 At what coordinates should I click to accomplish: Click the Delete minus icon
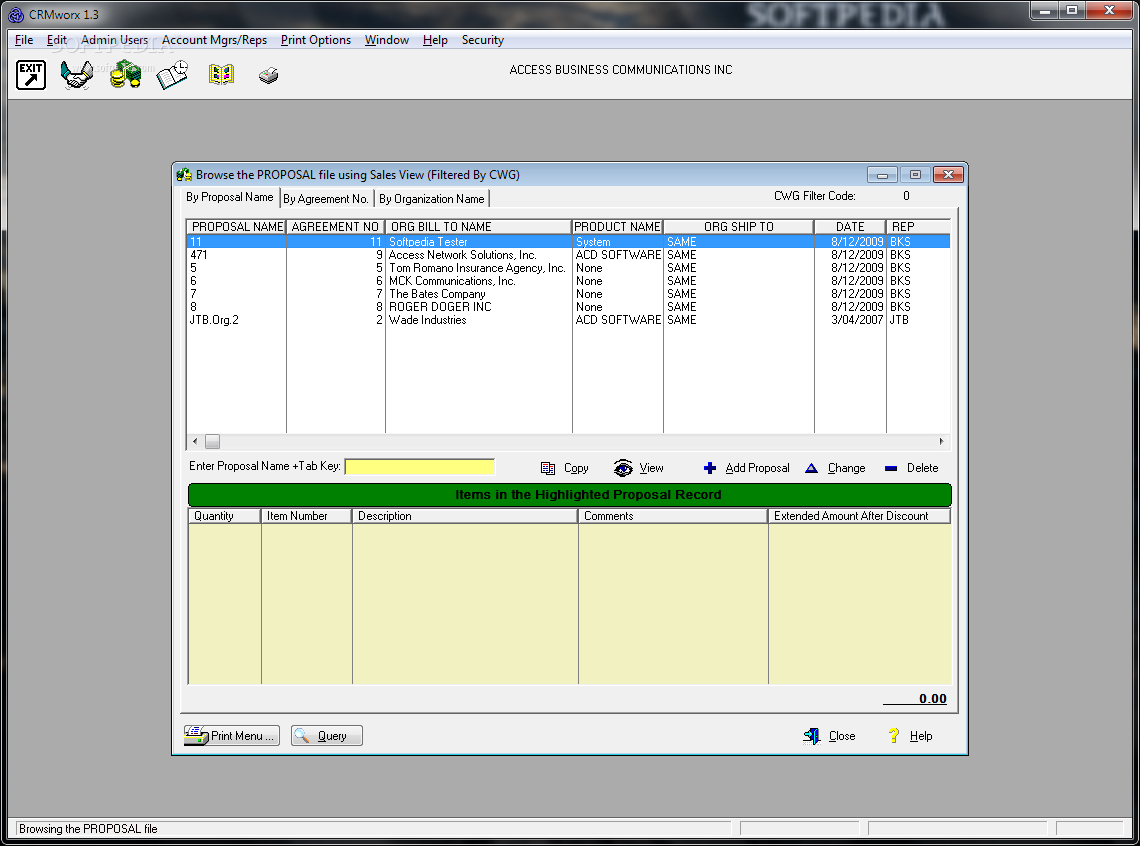891,469
